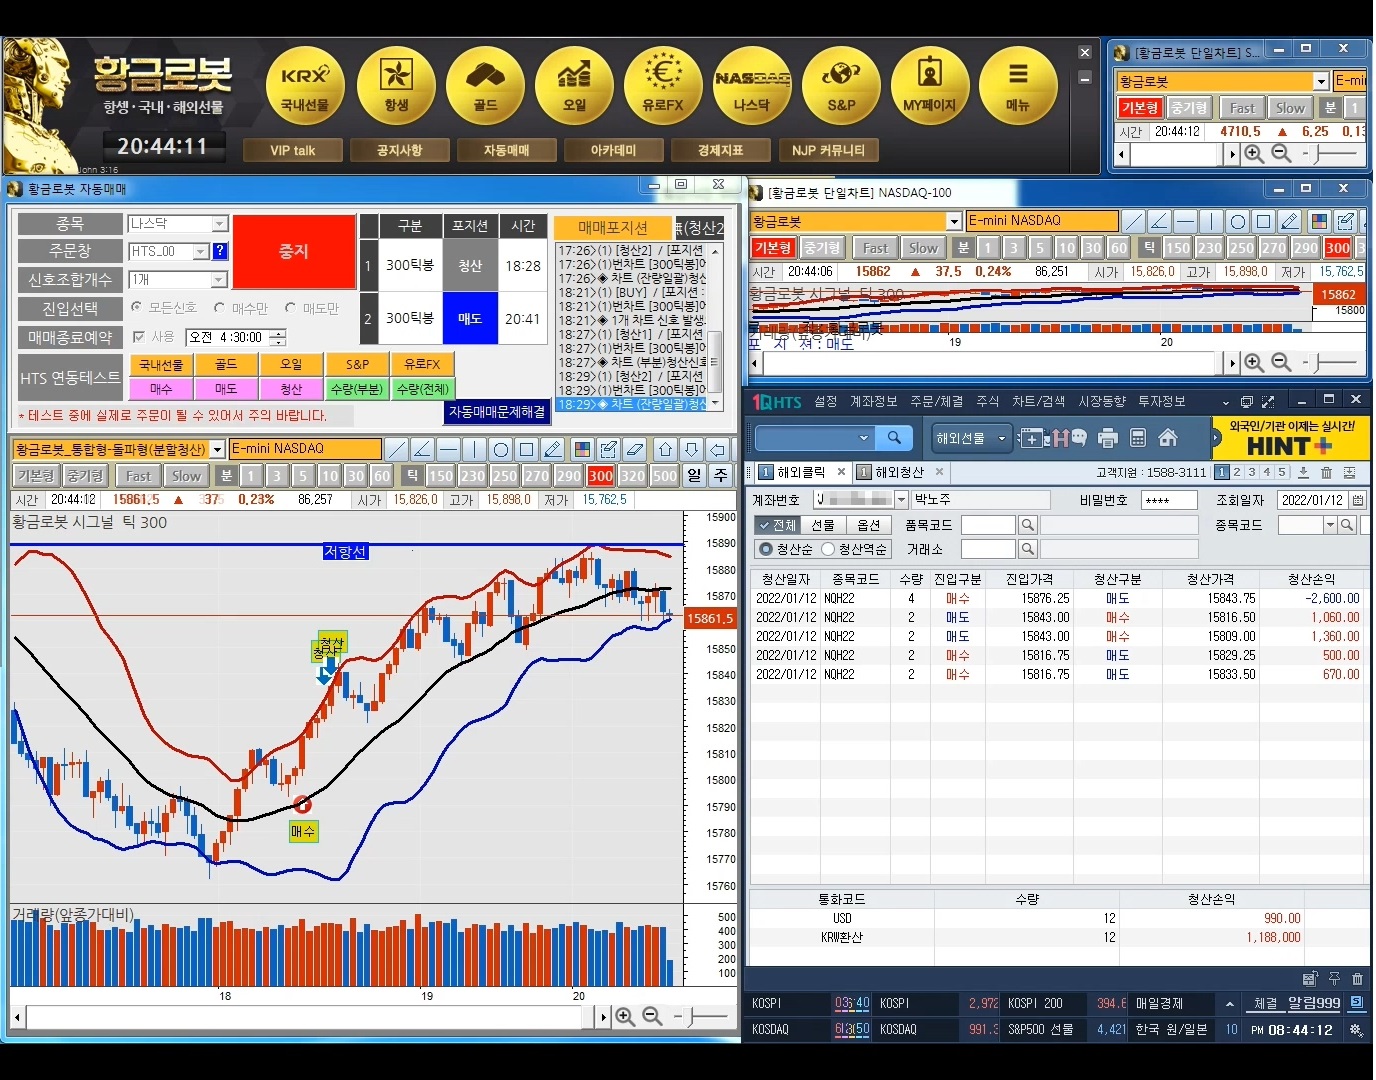Open the 주문/체결 menu in HTS

click(x=936, y=401)
